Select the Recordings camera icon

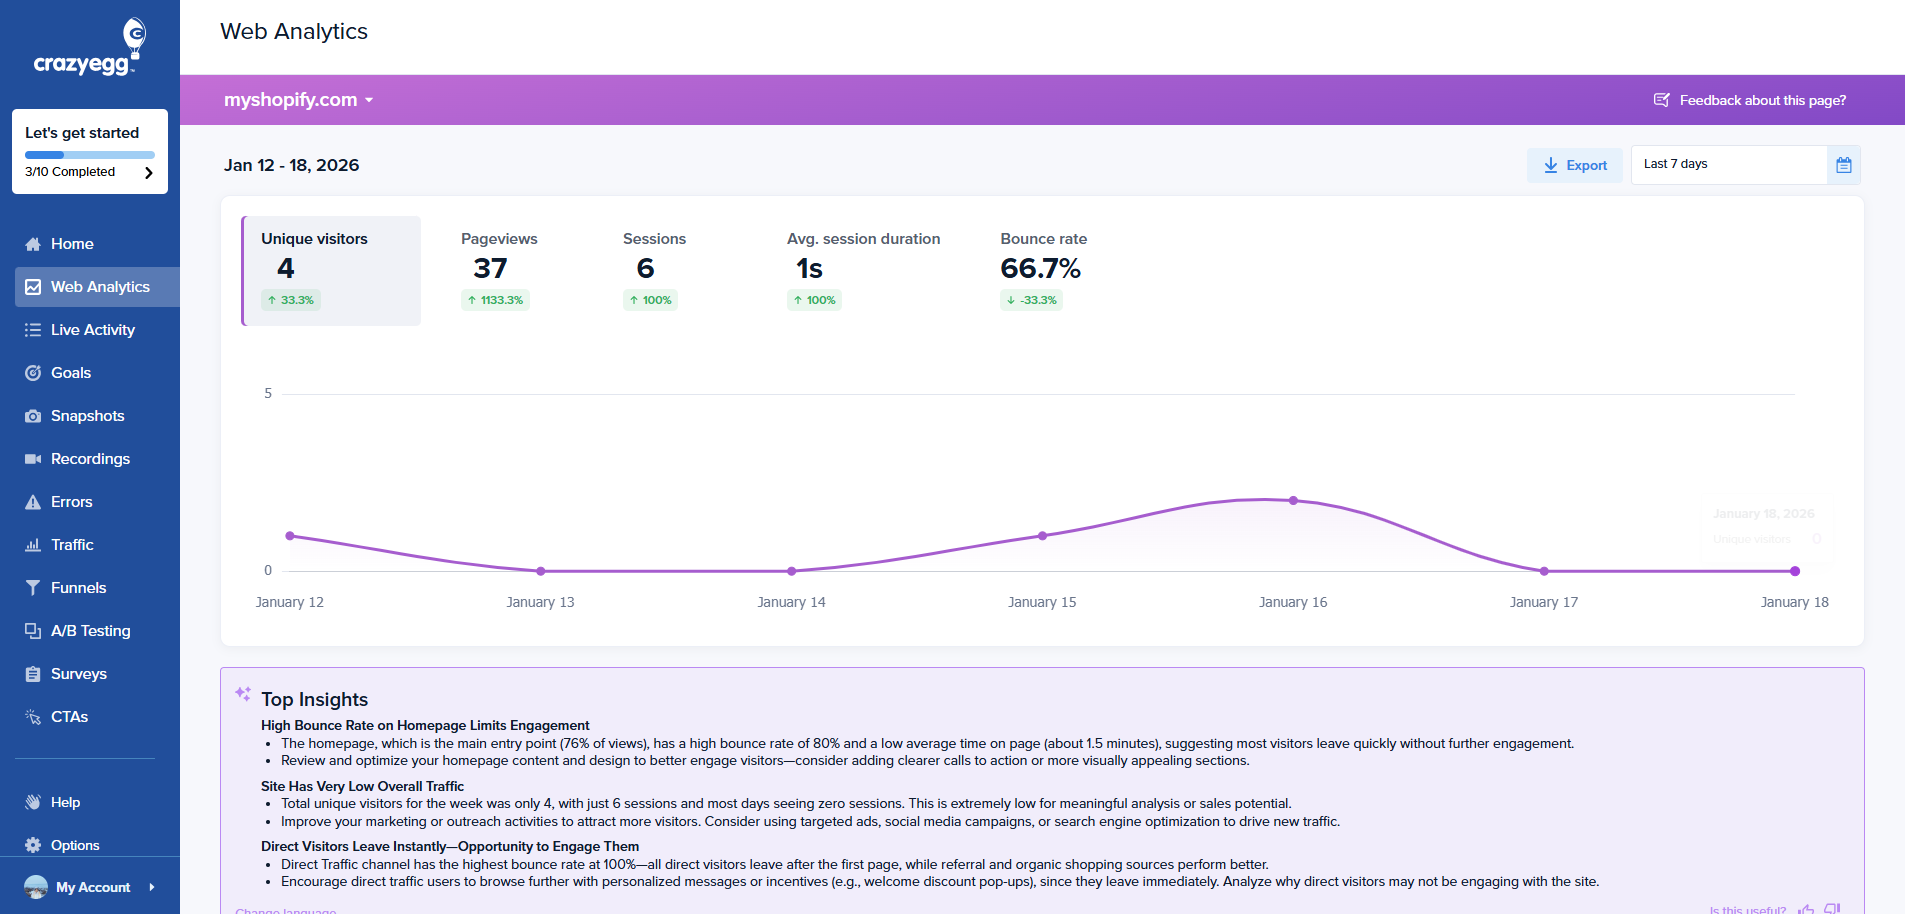click(x=33, y=459)
